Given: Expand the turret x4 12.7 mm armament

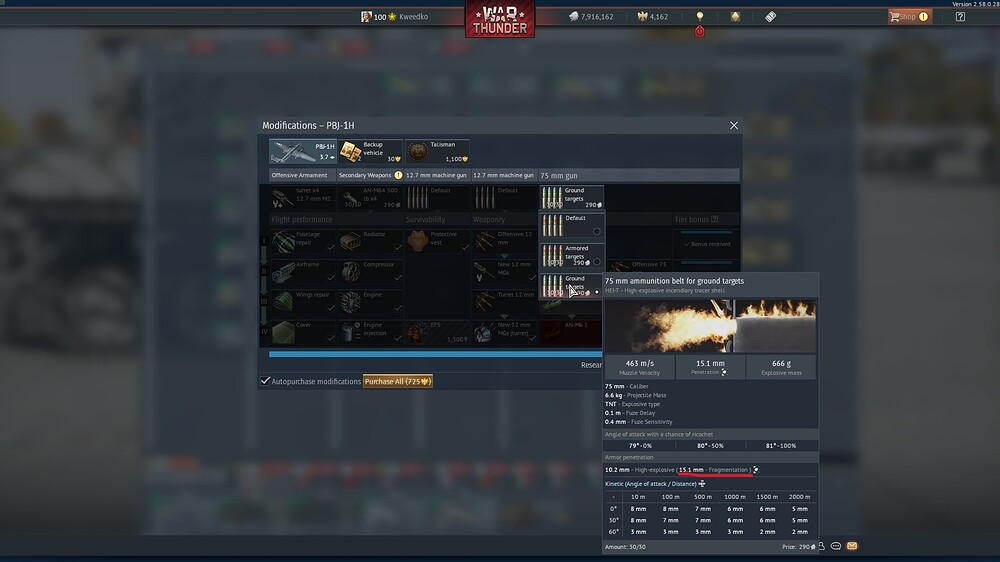Looking at the screenshot, I should coord(302,198).
